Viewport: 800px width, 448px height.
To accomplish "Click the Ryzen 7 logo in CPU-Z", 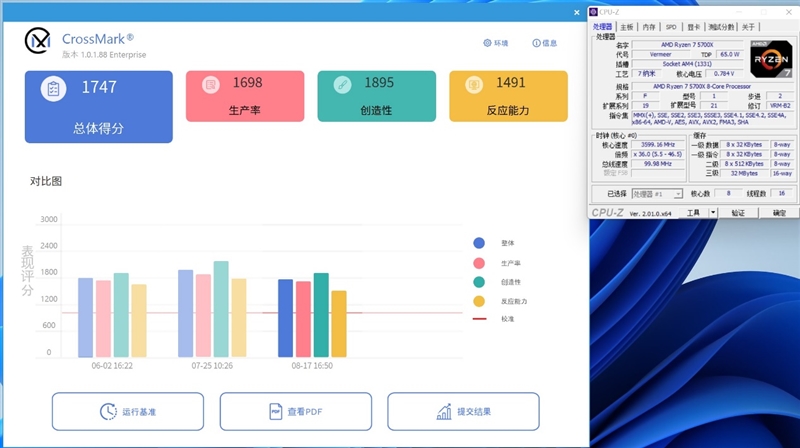I will (771, 59).
